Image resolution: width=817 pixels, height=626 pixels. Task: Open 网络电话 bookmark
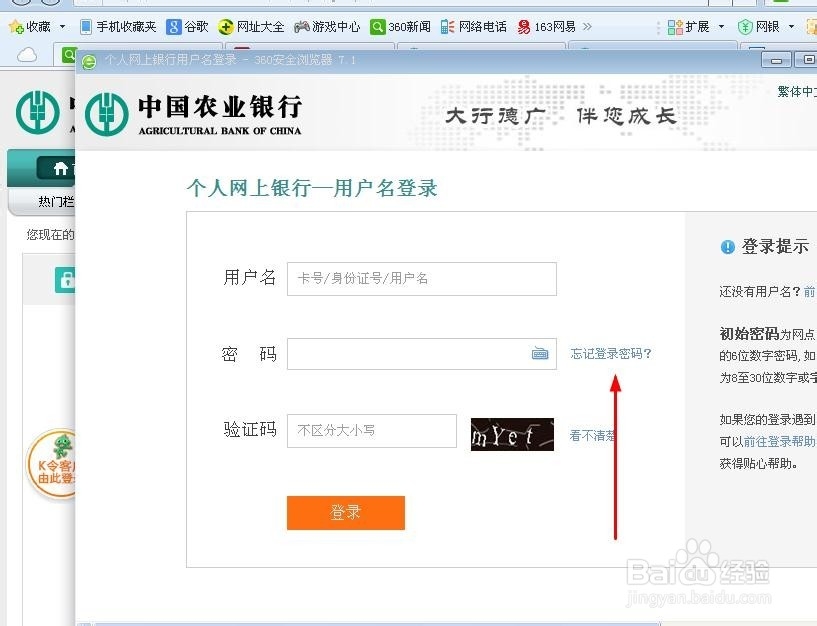[474, 27]
